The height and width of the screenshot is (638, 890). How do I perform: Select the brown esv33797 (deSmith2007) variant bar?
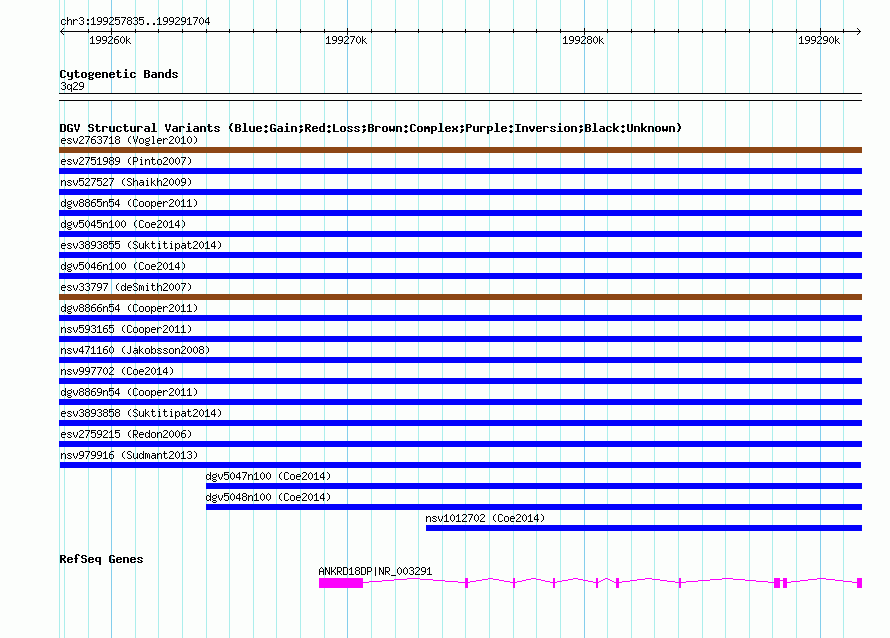(460, 297)
